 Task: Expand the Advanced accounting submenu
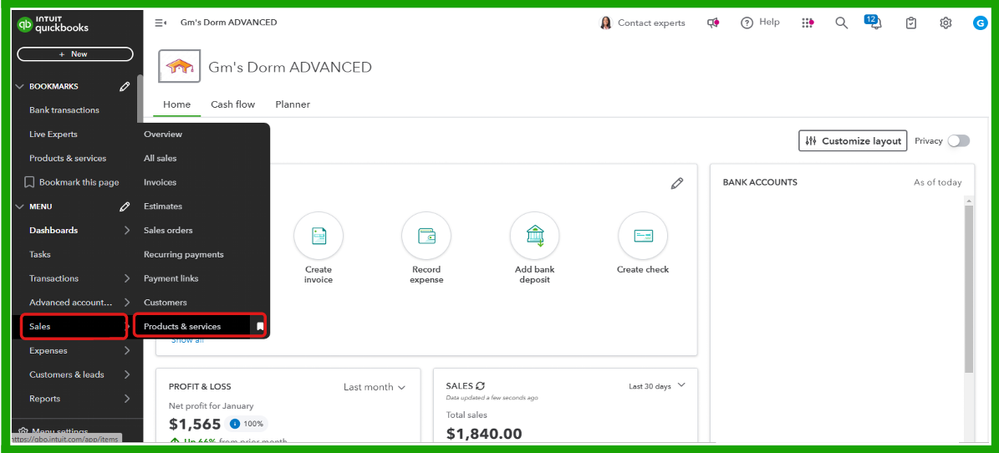[127, 303]
